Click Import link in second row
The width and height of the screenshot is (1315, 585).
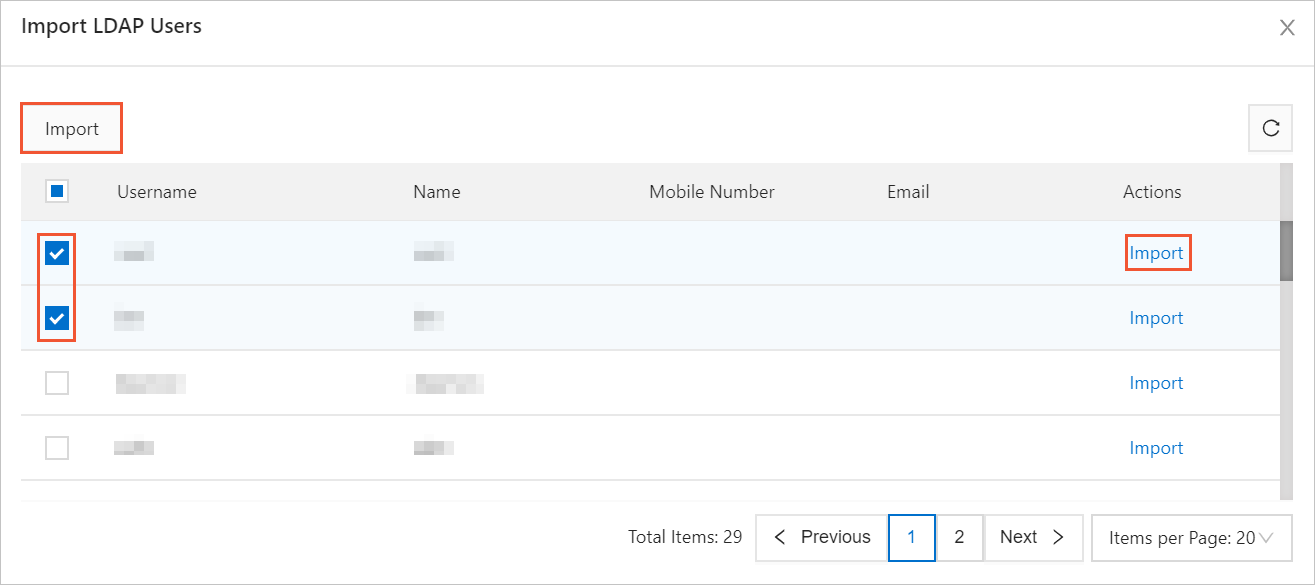coord(1157,318)
